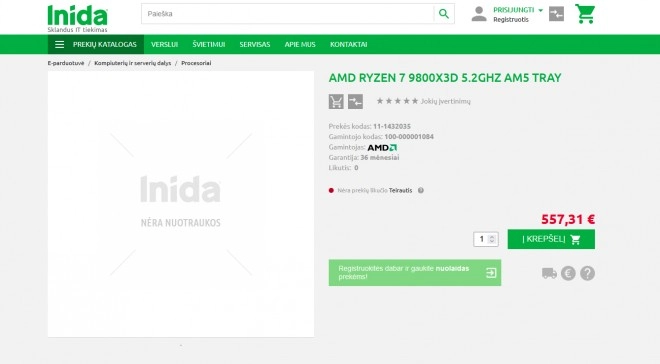The height and width of the screenshot is (364, 660).
Task: Open the Kontaktai menu item
Action: point(349,44)
